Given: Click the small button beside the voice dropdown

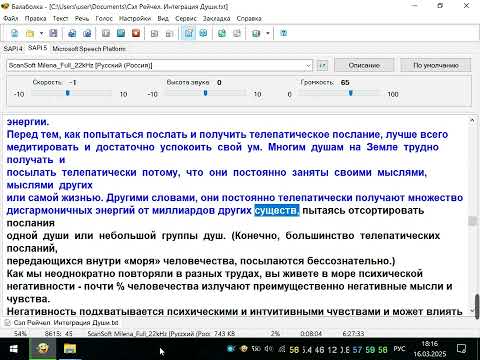Looking at the screenshot, I should tap(322, 65).
